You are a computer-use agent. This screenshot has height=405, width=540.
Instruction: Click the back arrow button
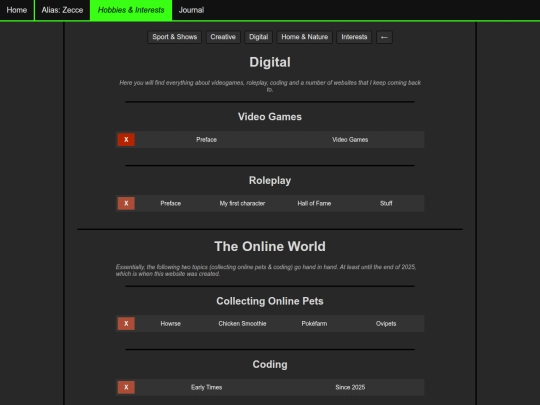click(x=384, y=37)
